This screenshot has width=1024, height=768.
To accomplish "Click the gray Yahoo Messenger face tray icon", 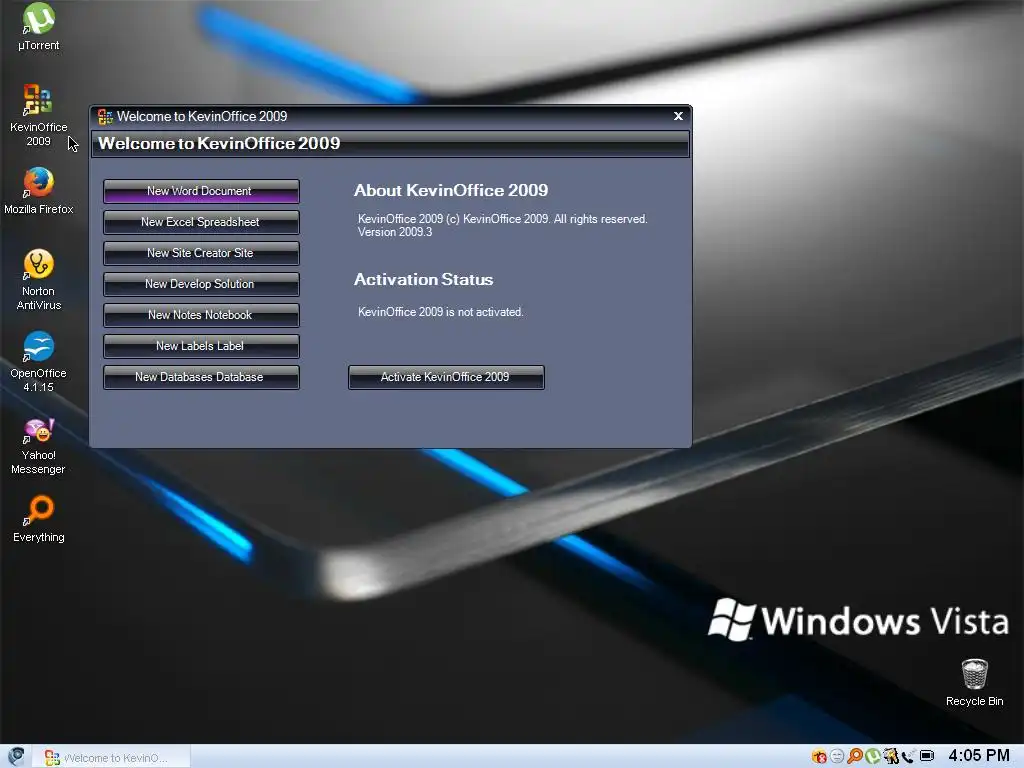I will pos(837,756).
